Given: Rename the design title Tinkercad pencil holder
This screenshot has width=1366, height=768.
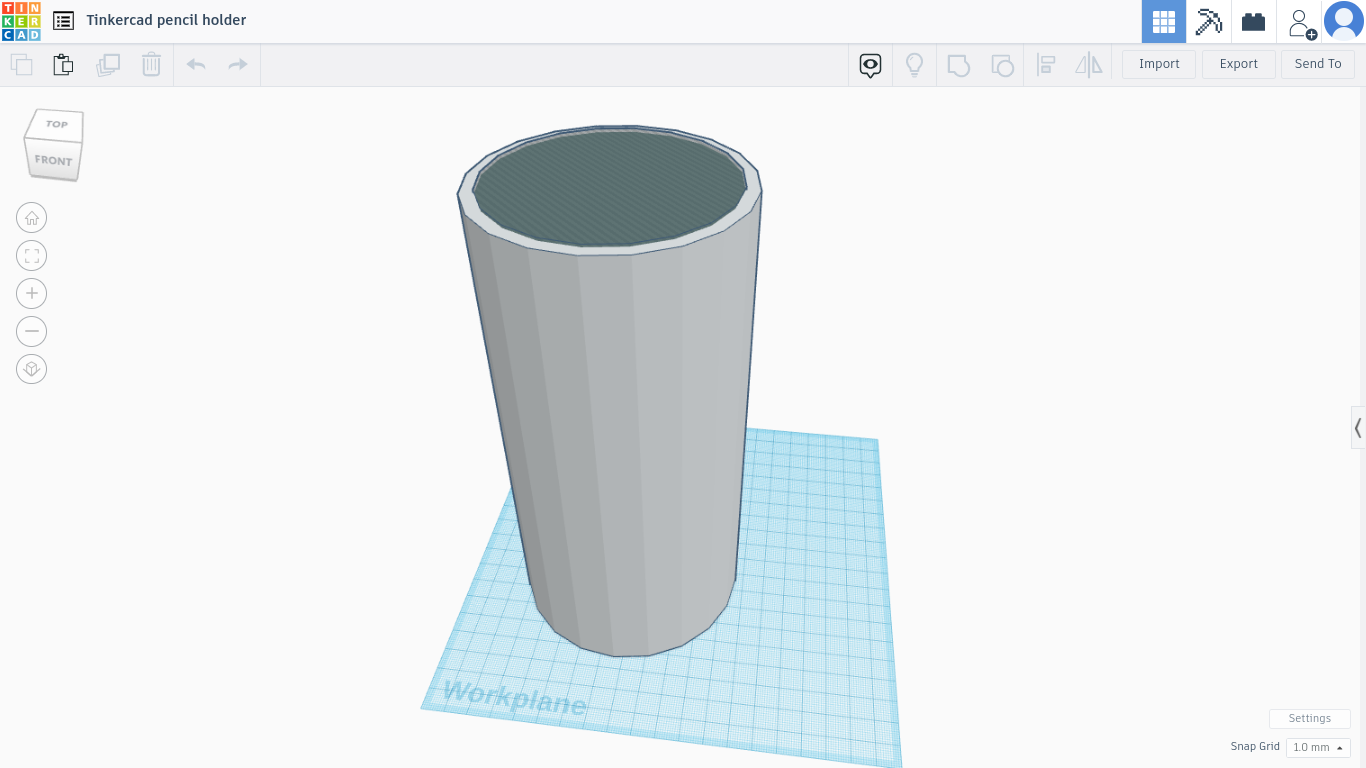Looking at the screenshot, I should click(x=166, y=20).
